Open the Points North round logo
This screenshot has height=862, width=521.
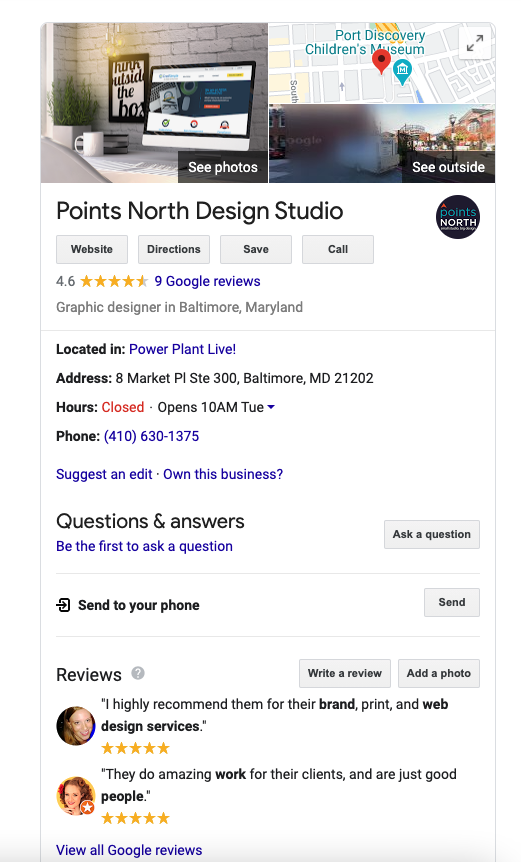[x=457, y=217]
